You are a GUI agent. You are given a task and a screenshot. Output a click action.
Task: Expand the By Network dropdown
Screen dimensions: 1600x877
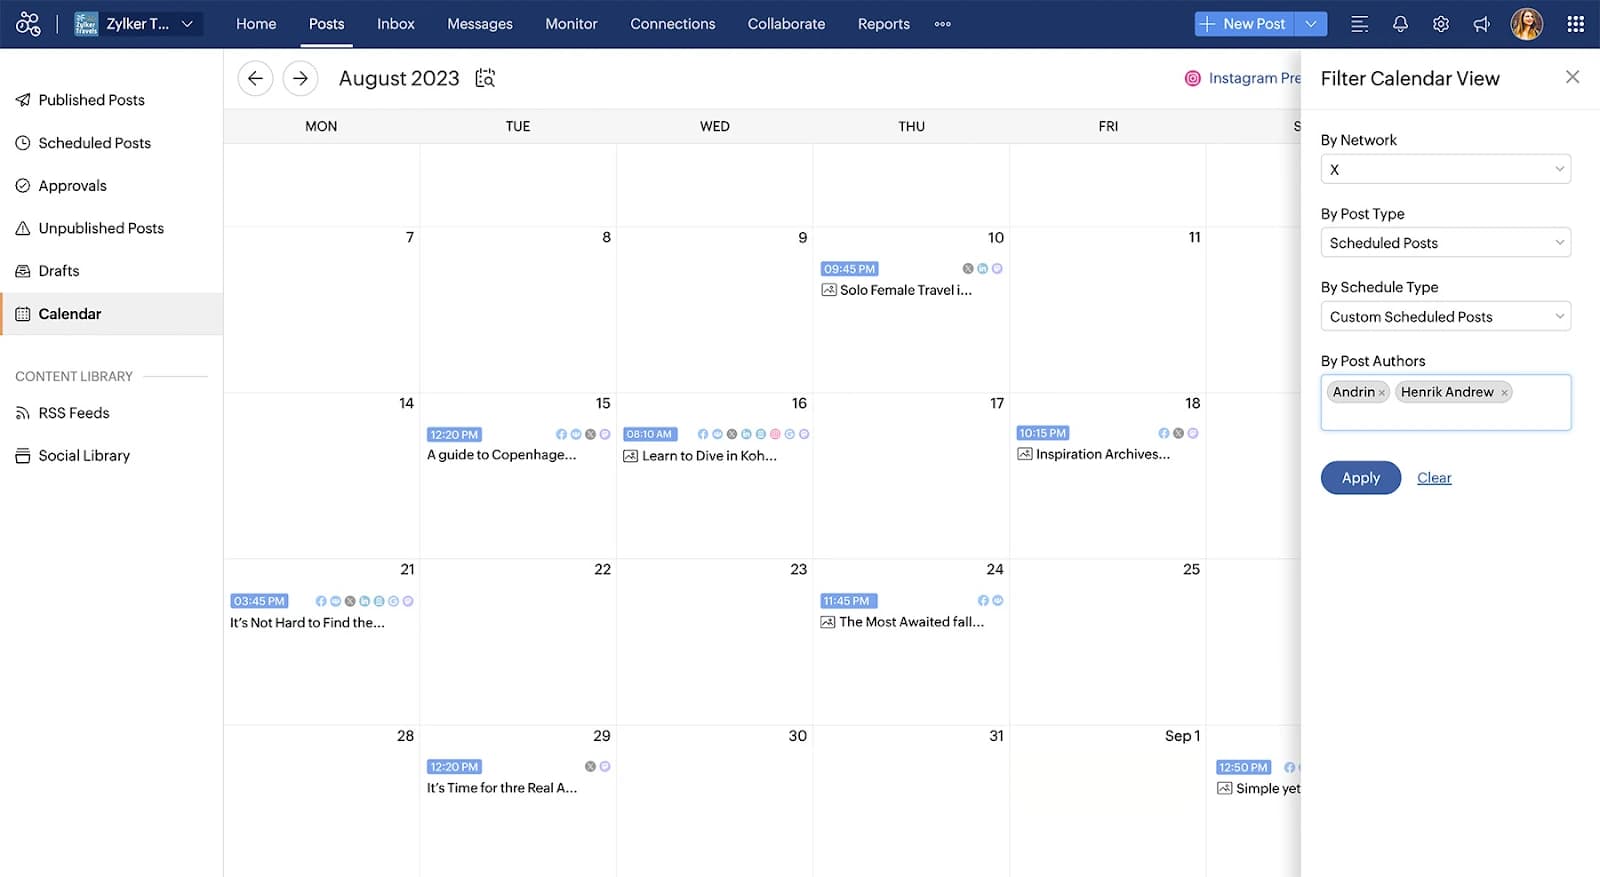(x=1445, y=169)
